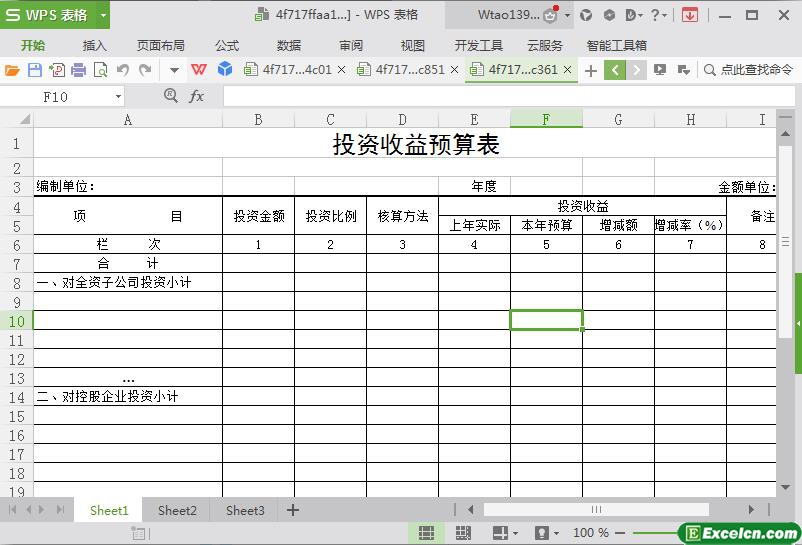Screen dimensions: 802x545
Task: Open the 插入 ribbon tab
Action: coord(95,46)
